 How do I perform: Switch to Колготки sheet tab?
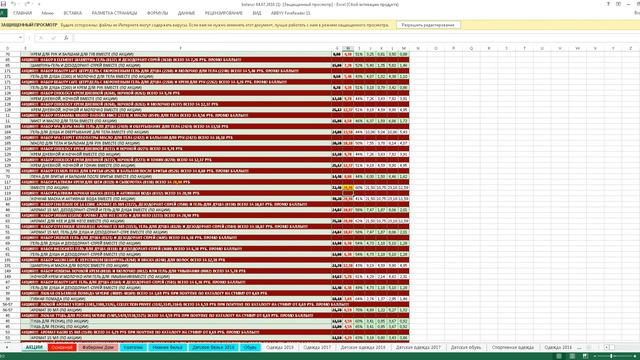133,347
